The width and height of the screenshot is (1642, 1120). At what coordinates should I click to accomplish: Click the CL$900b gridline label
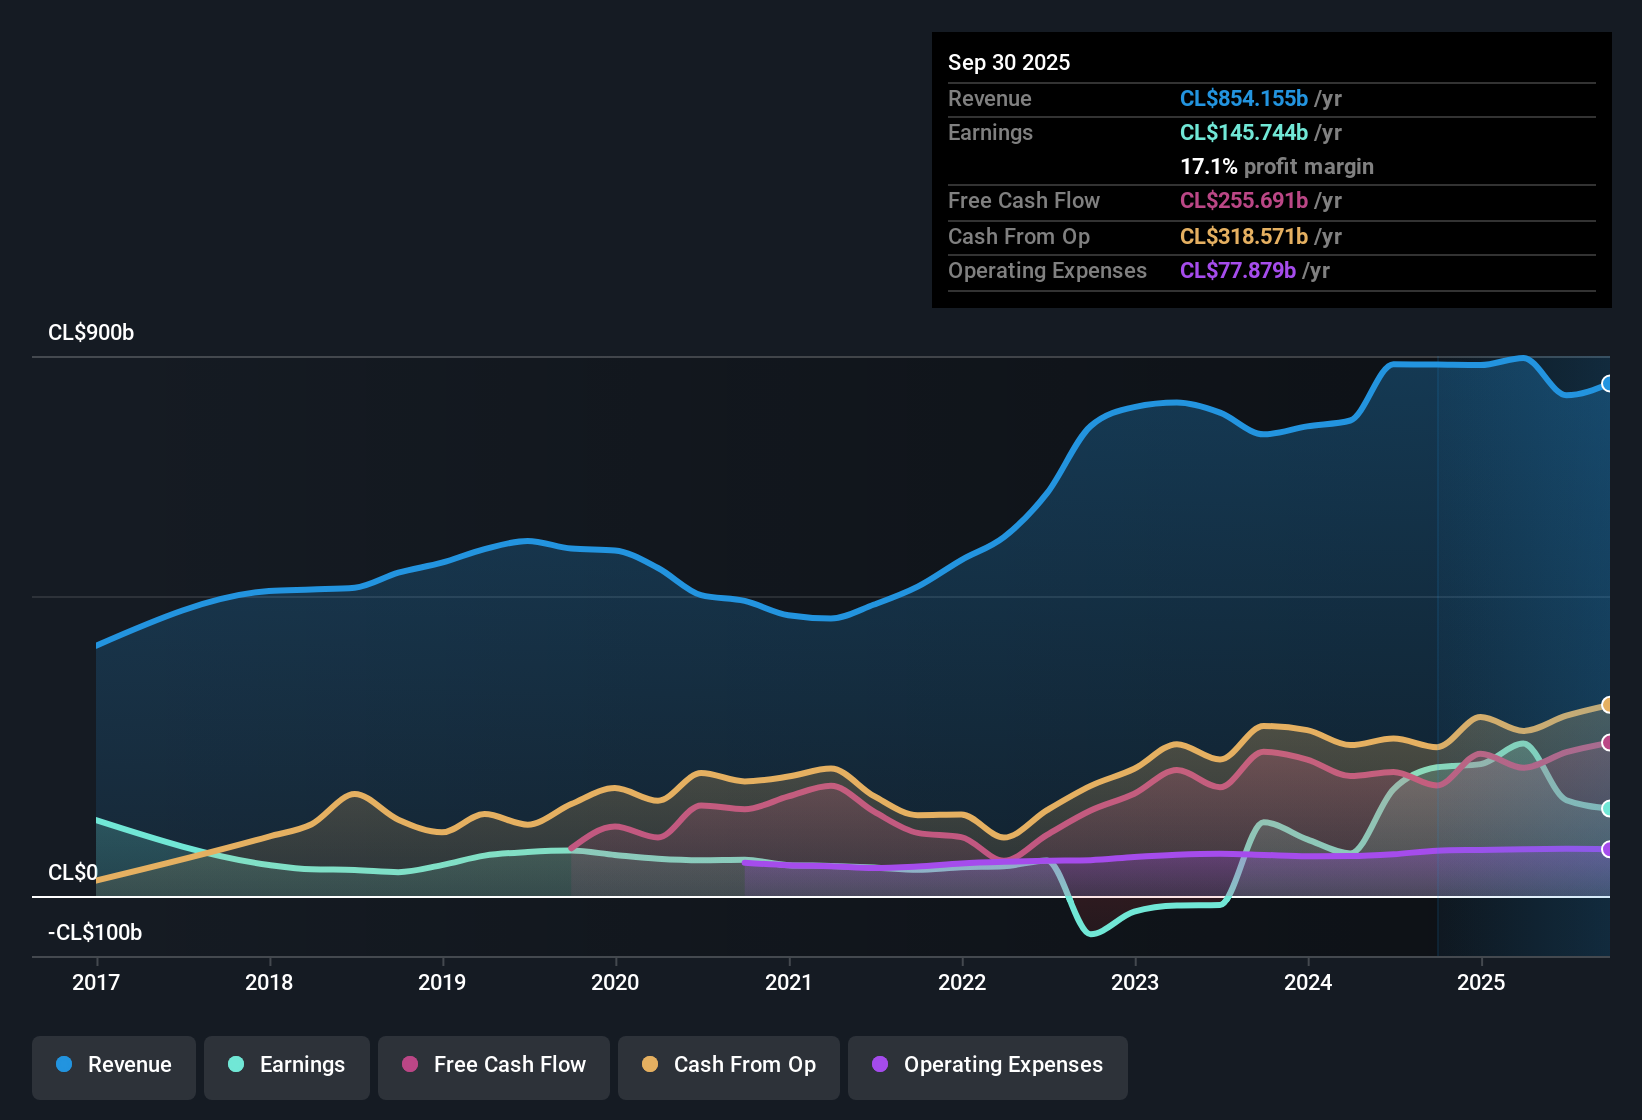pos(91,333)
